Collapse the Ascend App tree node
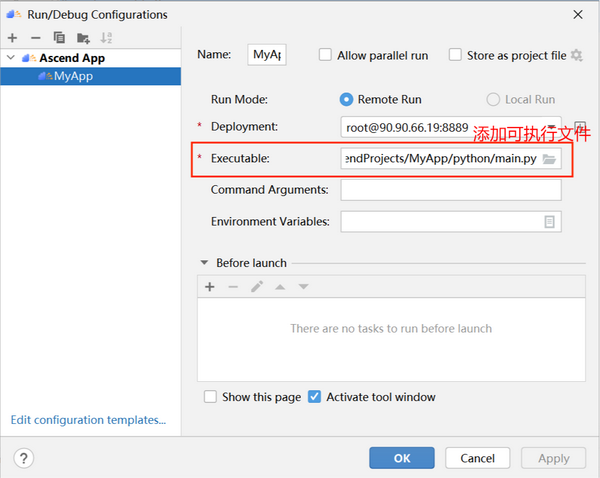The width and height of the screenshot is (600, 478). point(11,58)
